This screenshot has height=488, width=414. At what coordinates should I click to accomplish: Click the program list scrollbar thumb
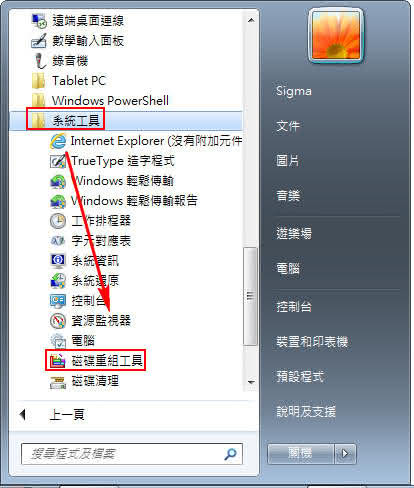[x=250, y=296]
